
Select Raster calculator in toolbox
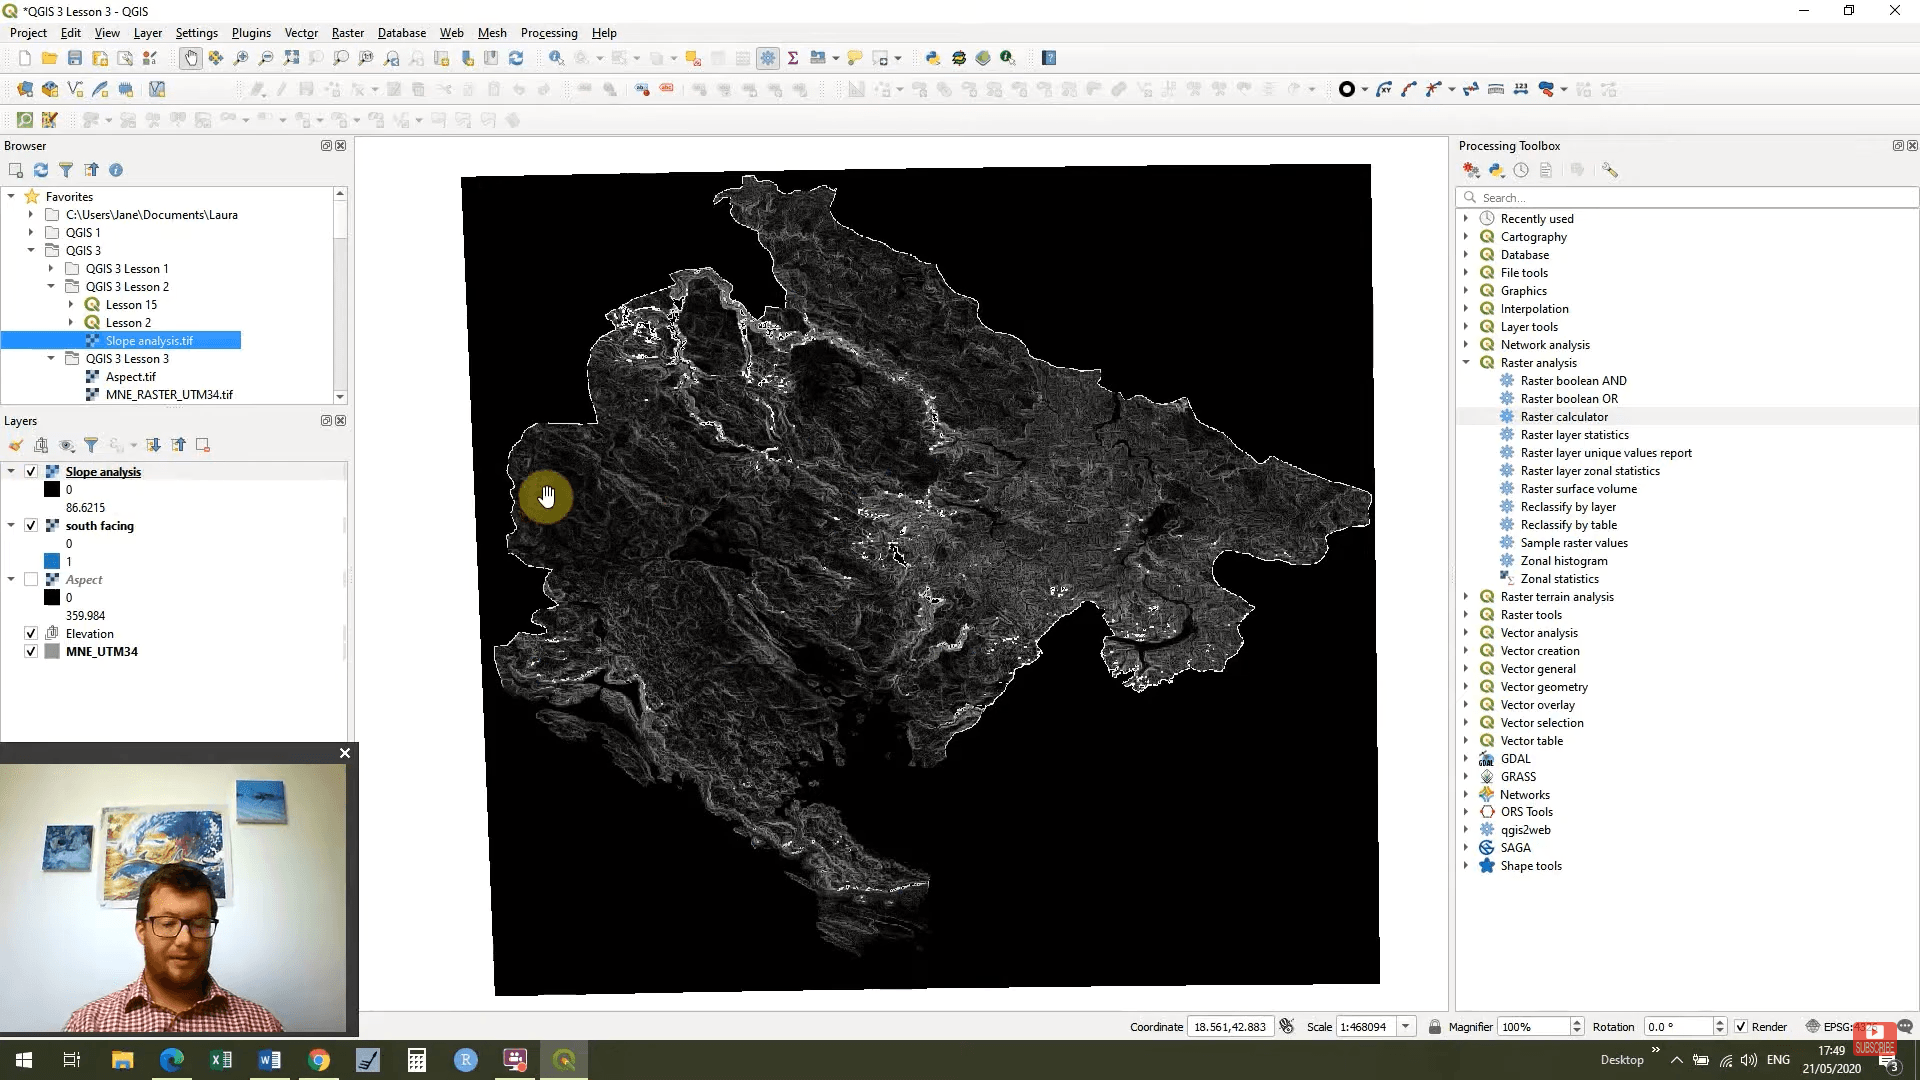point(1564,417)
